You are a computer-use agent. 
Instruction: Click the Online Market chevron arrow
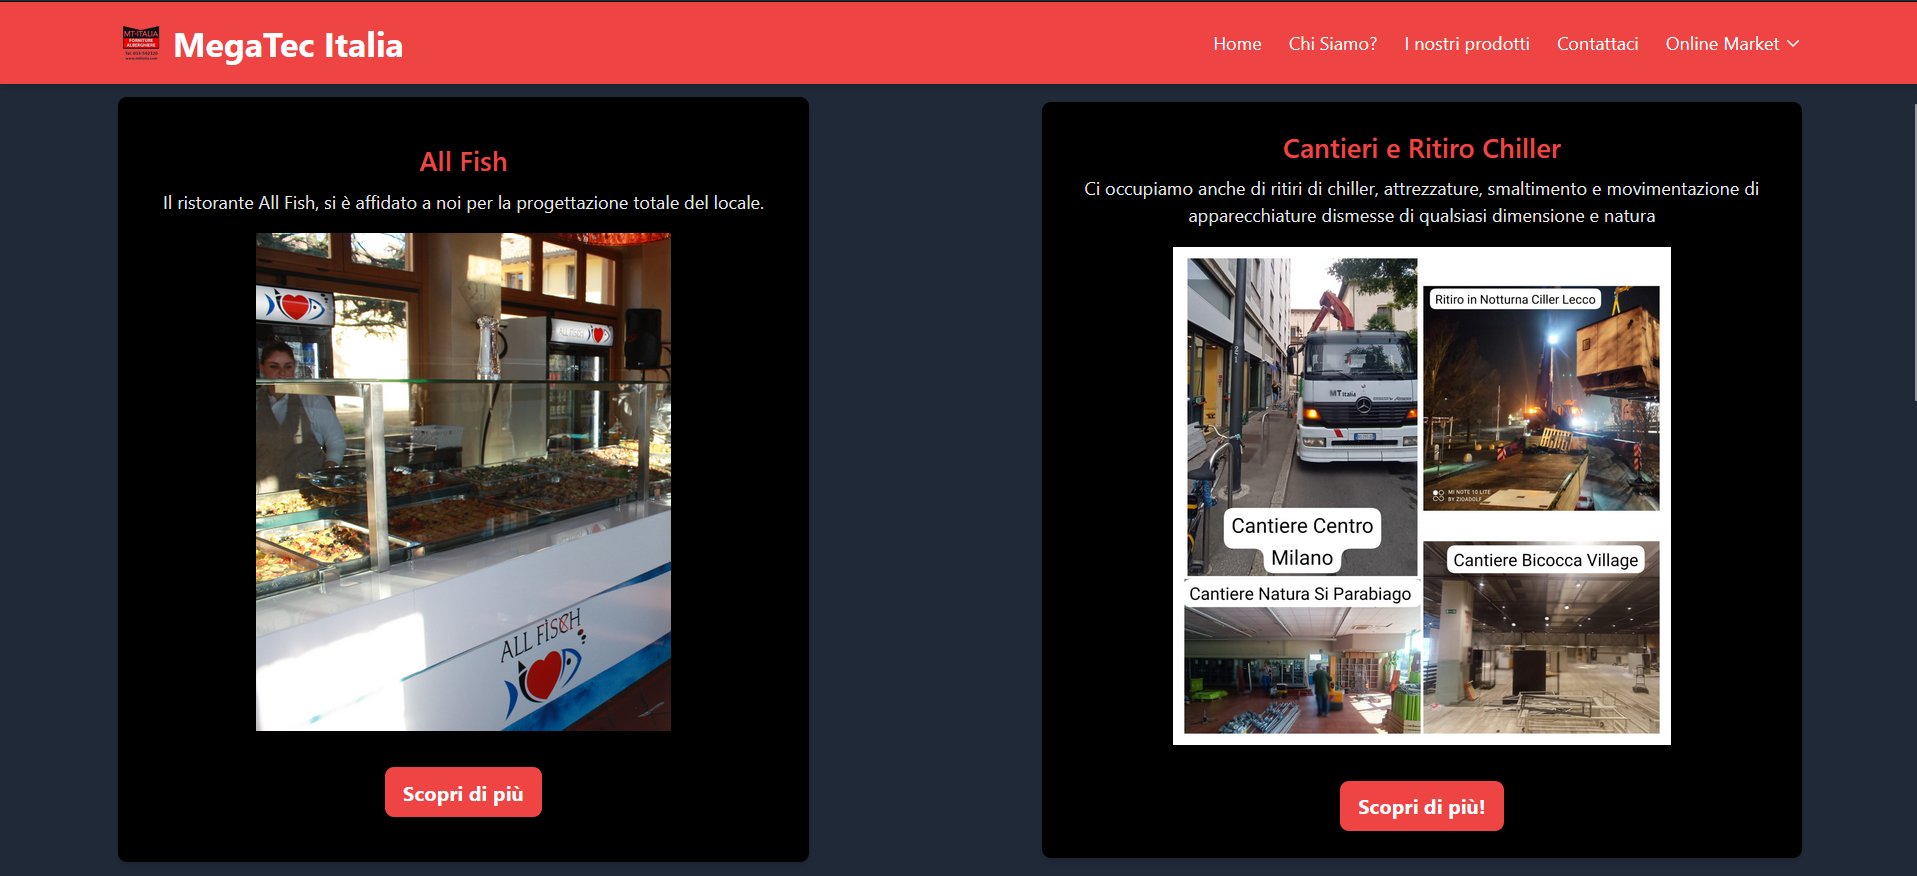1793,44
